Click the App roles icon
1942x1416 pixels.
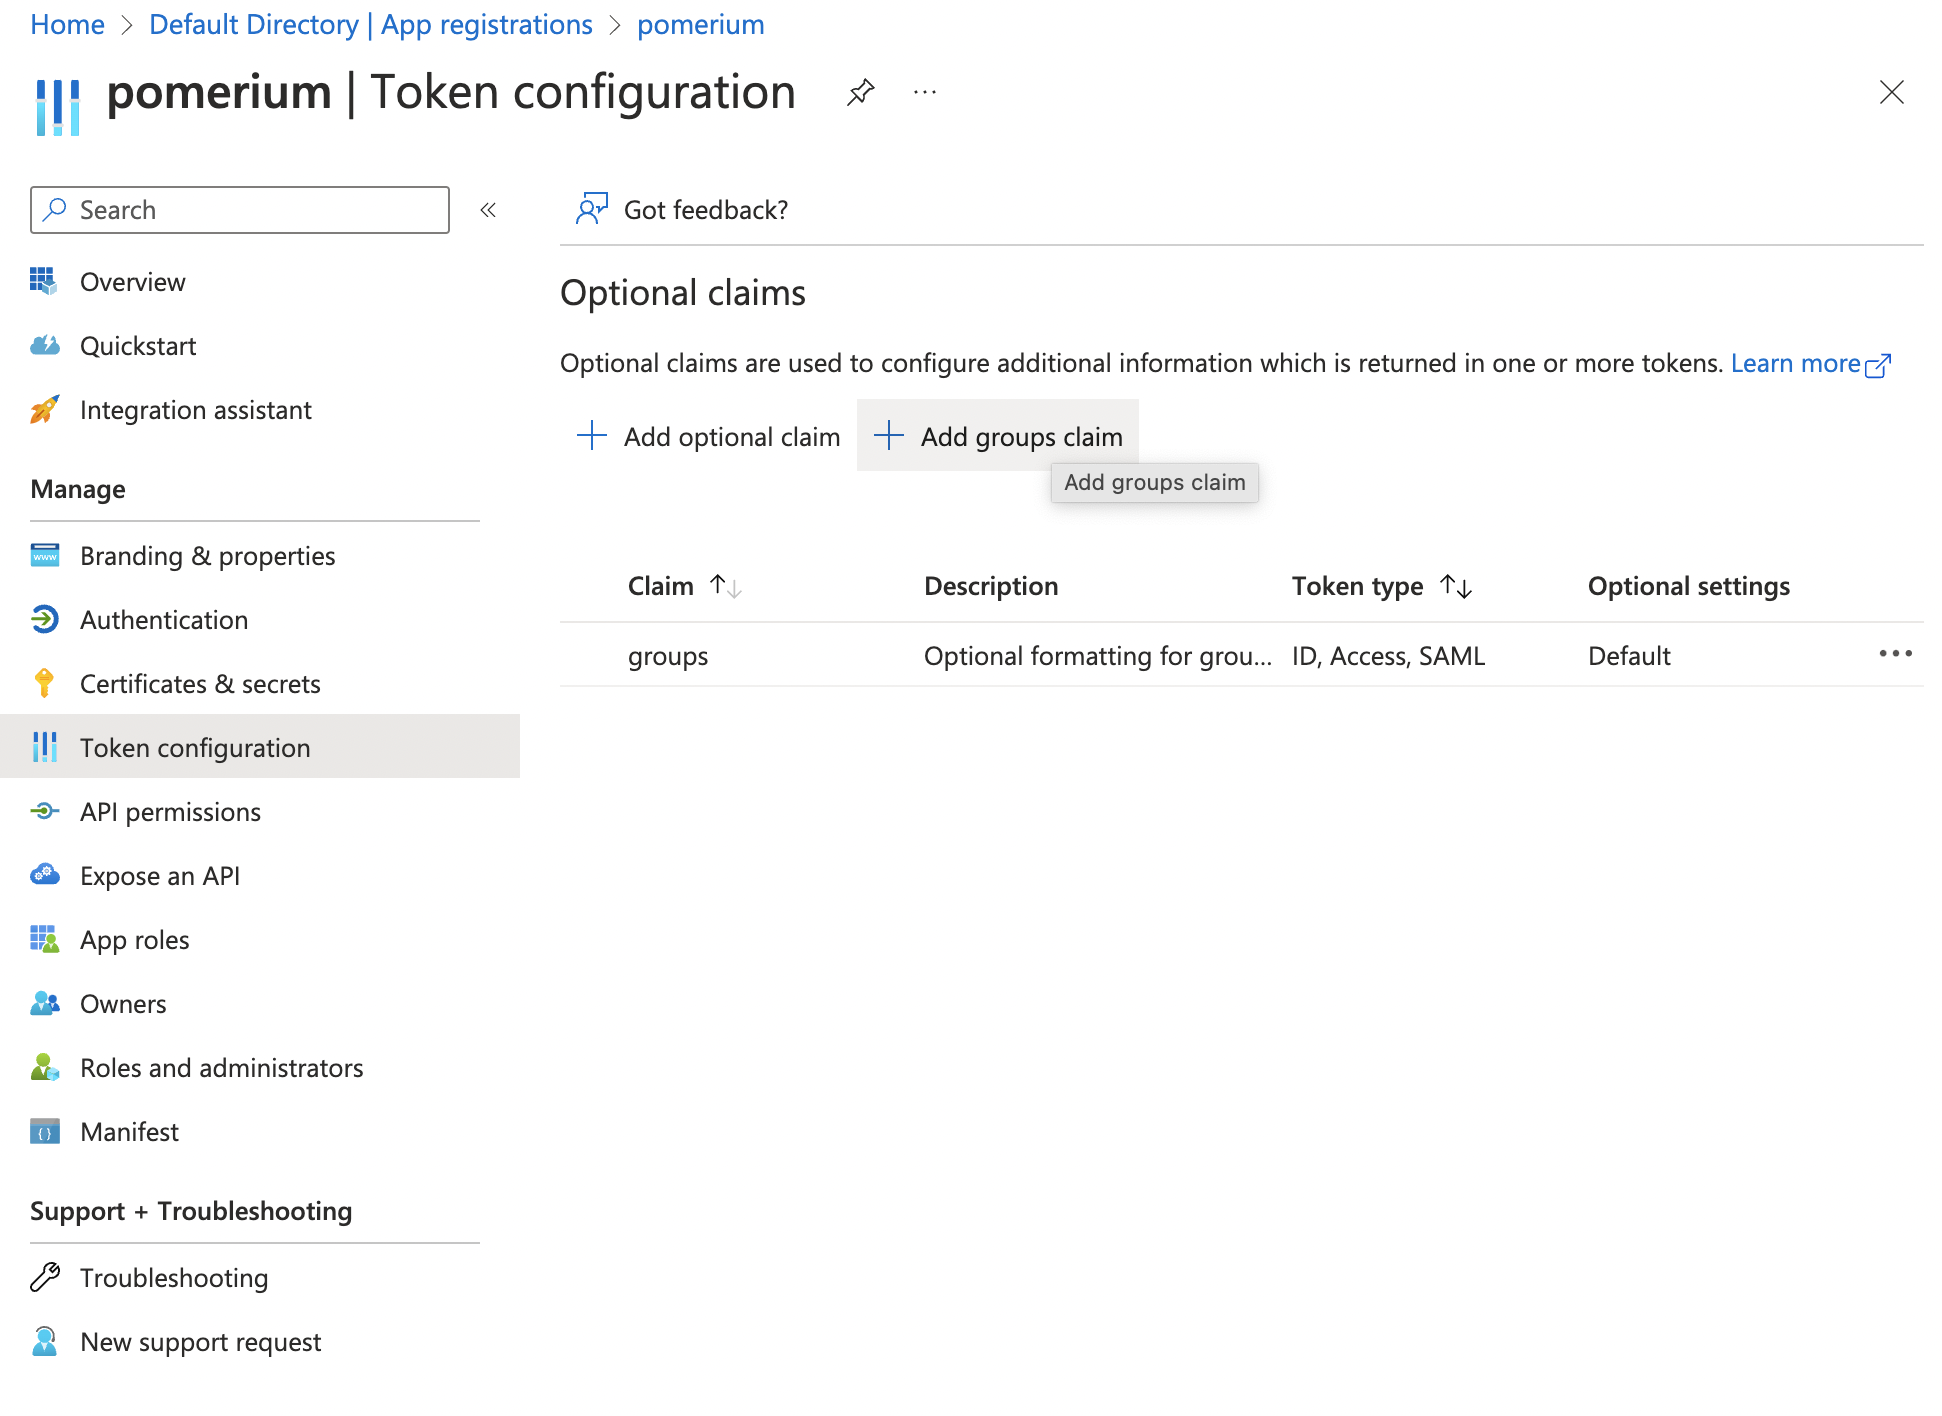[x=44, y=940]
